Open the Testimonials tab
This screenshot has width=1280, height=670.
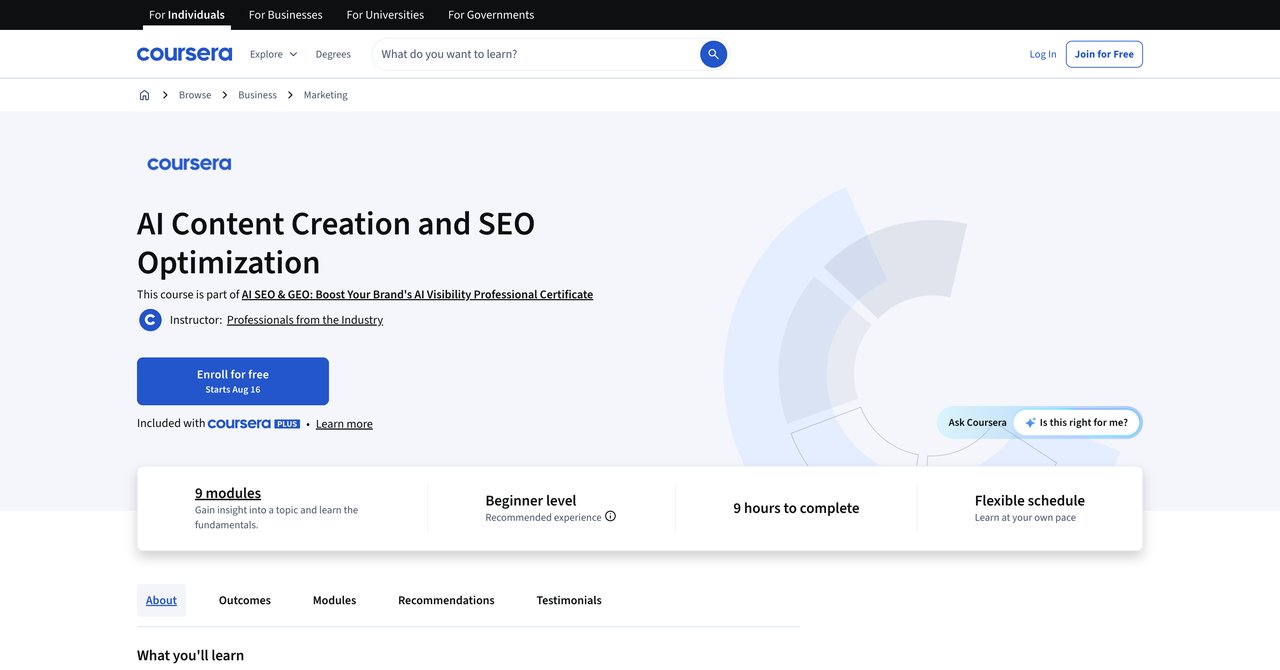pyautogui.click(x=569, y=600)
